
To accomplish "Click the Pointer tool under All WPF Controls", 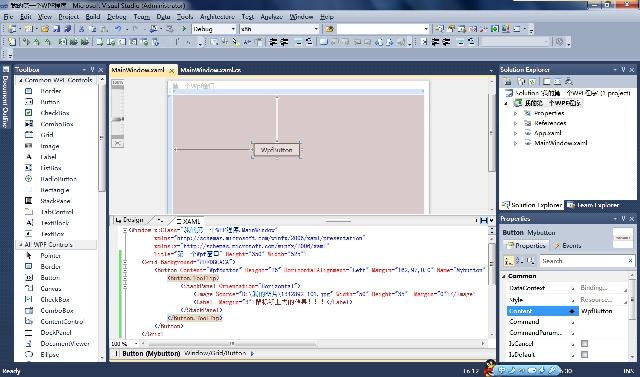I will pyautogui.click(x=50, y=256).
